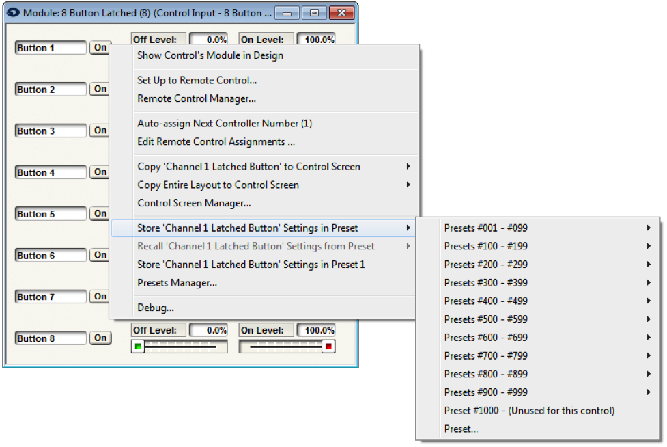Image resolution: width=667 pixels, height=447 pixels.
Task: Expand Presets #001 - #099 submenu
Action: (x=538, y=228)
